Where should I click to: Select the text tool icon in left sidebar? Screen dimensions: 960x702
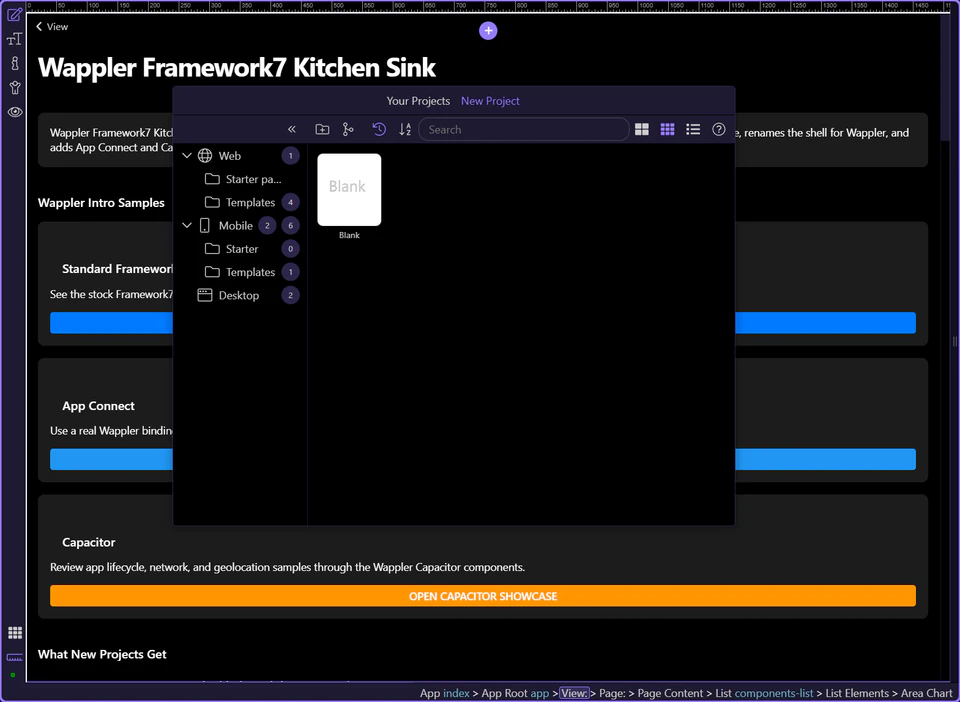15,39
